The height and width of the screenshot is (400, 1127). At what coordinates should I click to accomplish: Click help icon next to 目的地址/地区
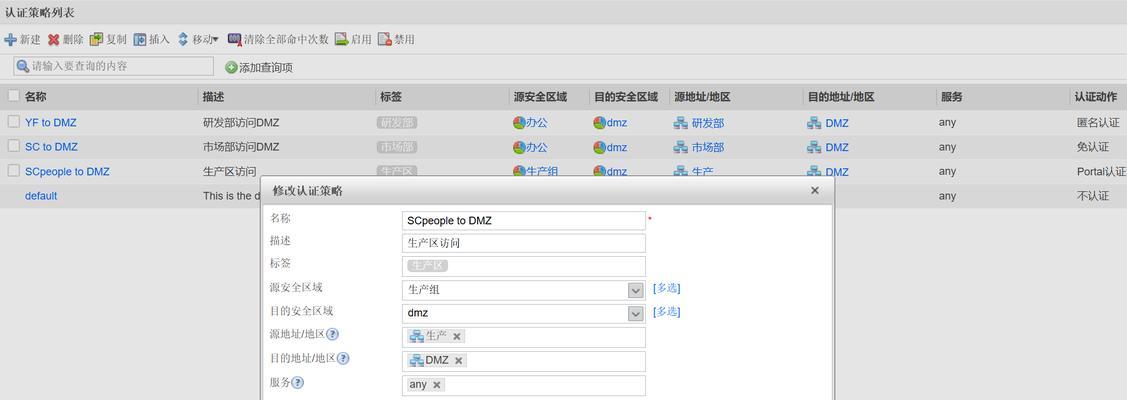344,358
